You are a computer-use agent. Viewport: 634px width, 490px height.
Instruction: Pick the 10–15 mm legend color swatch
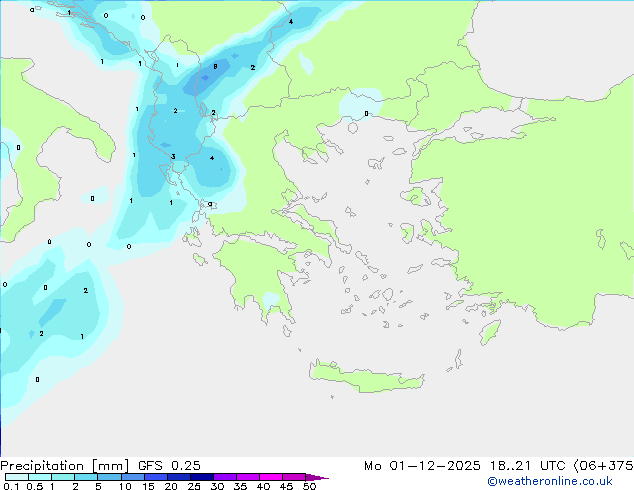click(132, 477)
